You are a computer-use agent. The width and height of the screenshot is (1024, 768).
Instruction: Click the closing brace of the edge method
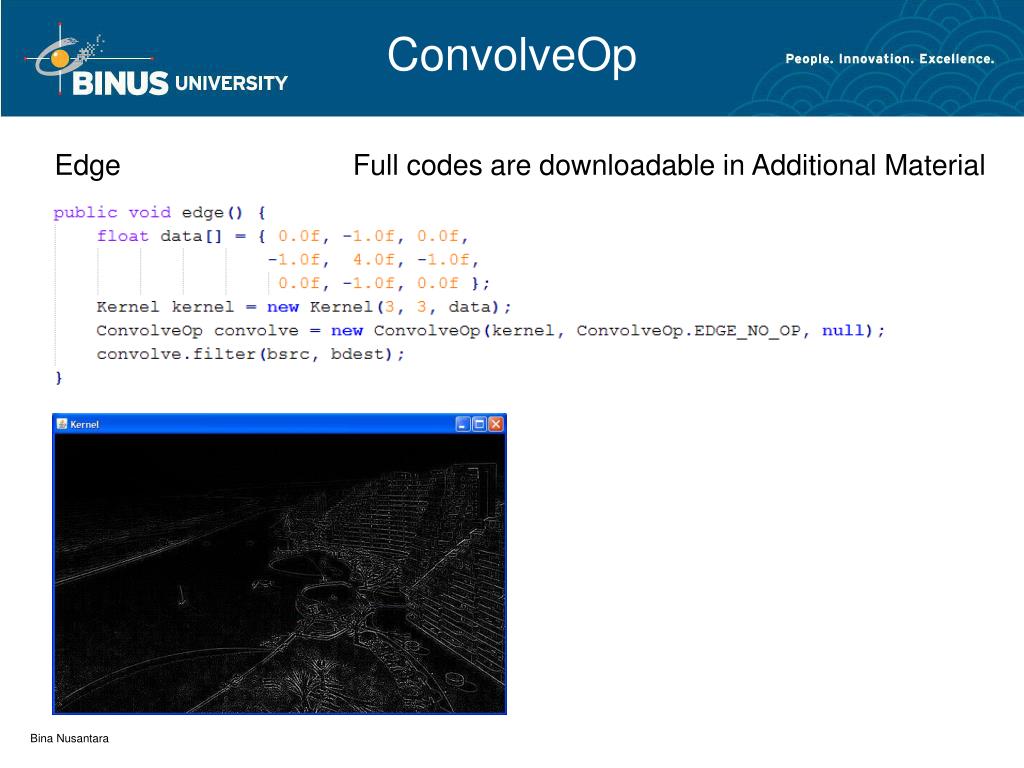click(x=59, y=377)
